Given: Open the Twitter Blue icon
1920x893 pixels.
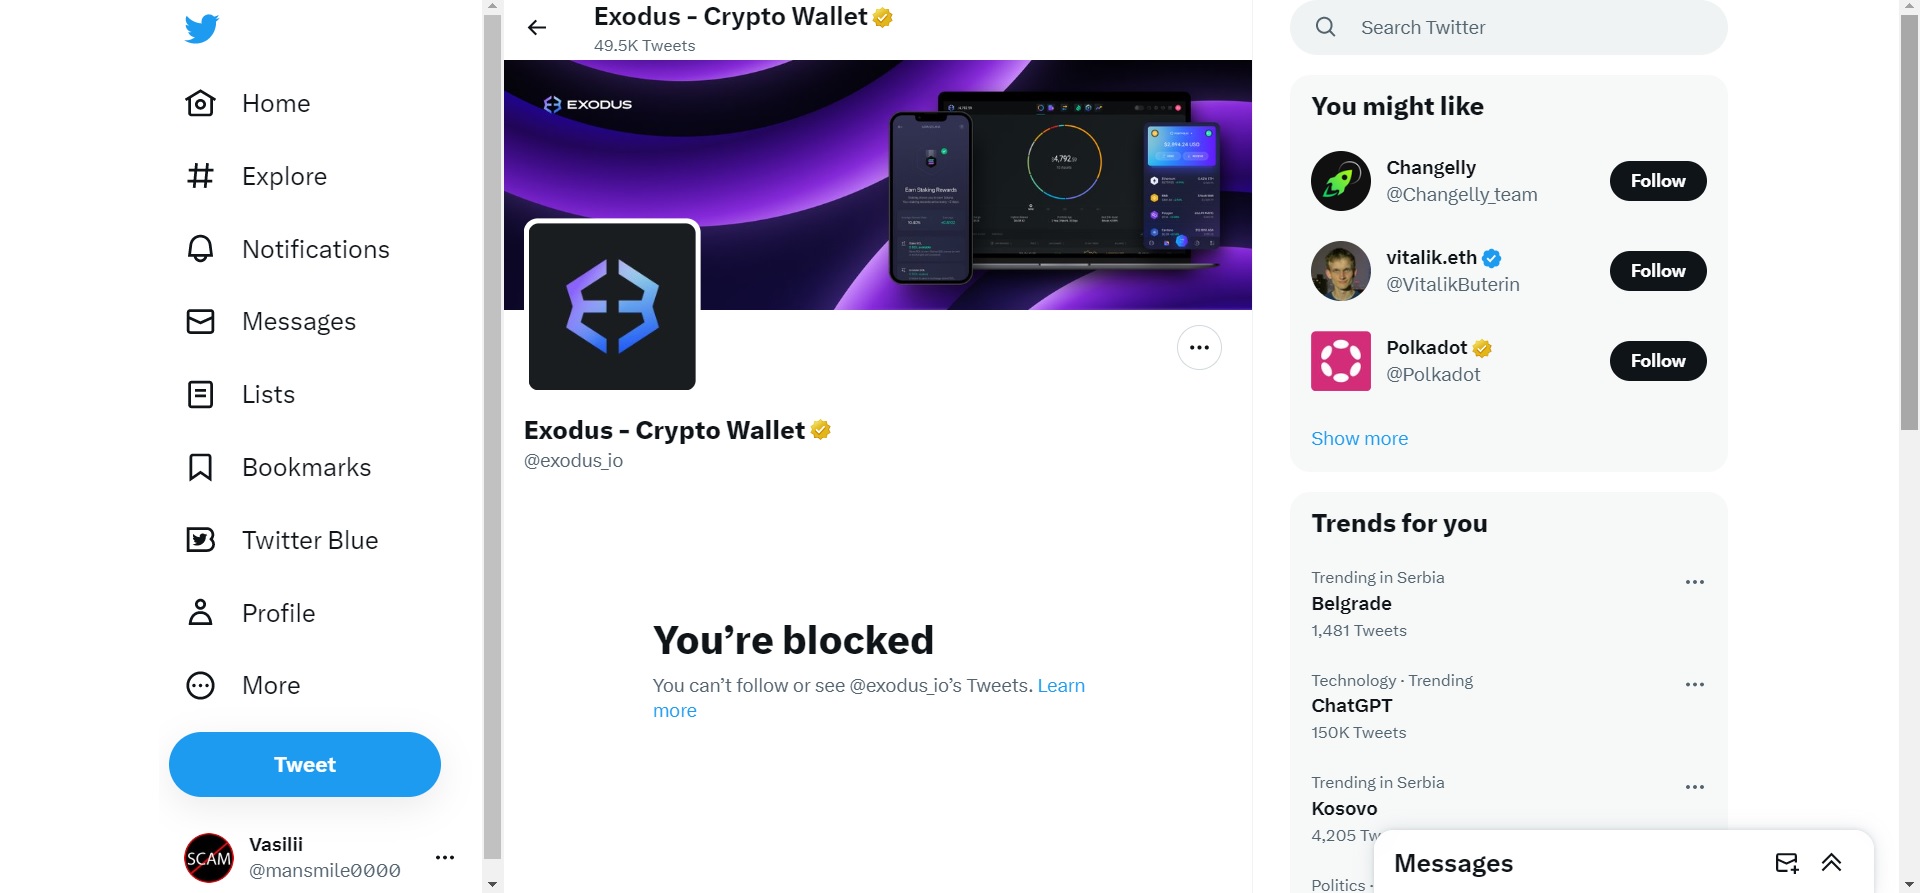Looking at the screenshot, I should (x=201, y=540).
